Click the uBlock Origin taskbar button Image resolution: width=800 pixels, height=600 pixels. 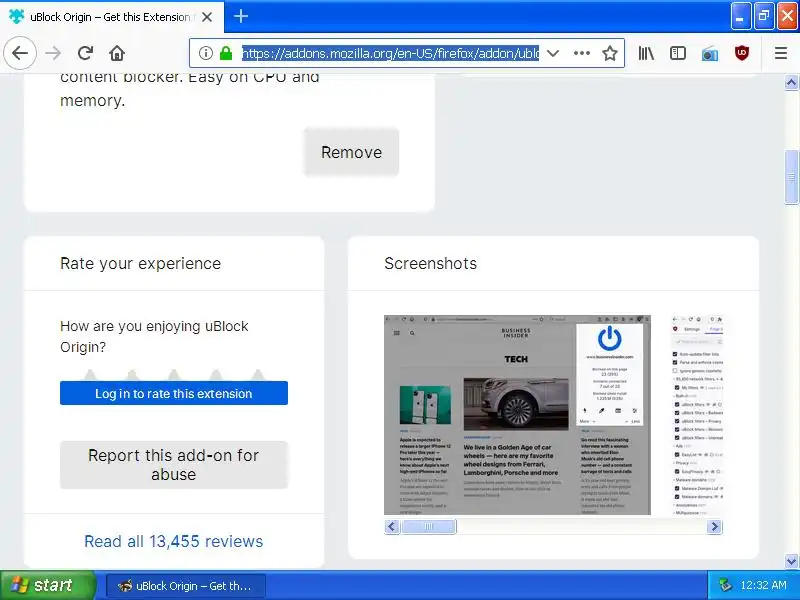pos(186,586)
